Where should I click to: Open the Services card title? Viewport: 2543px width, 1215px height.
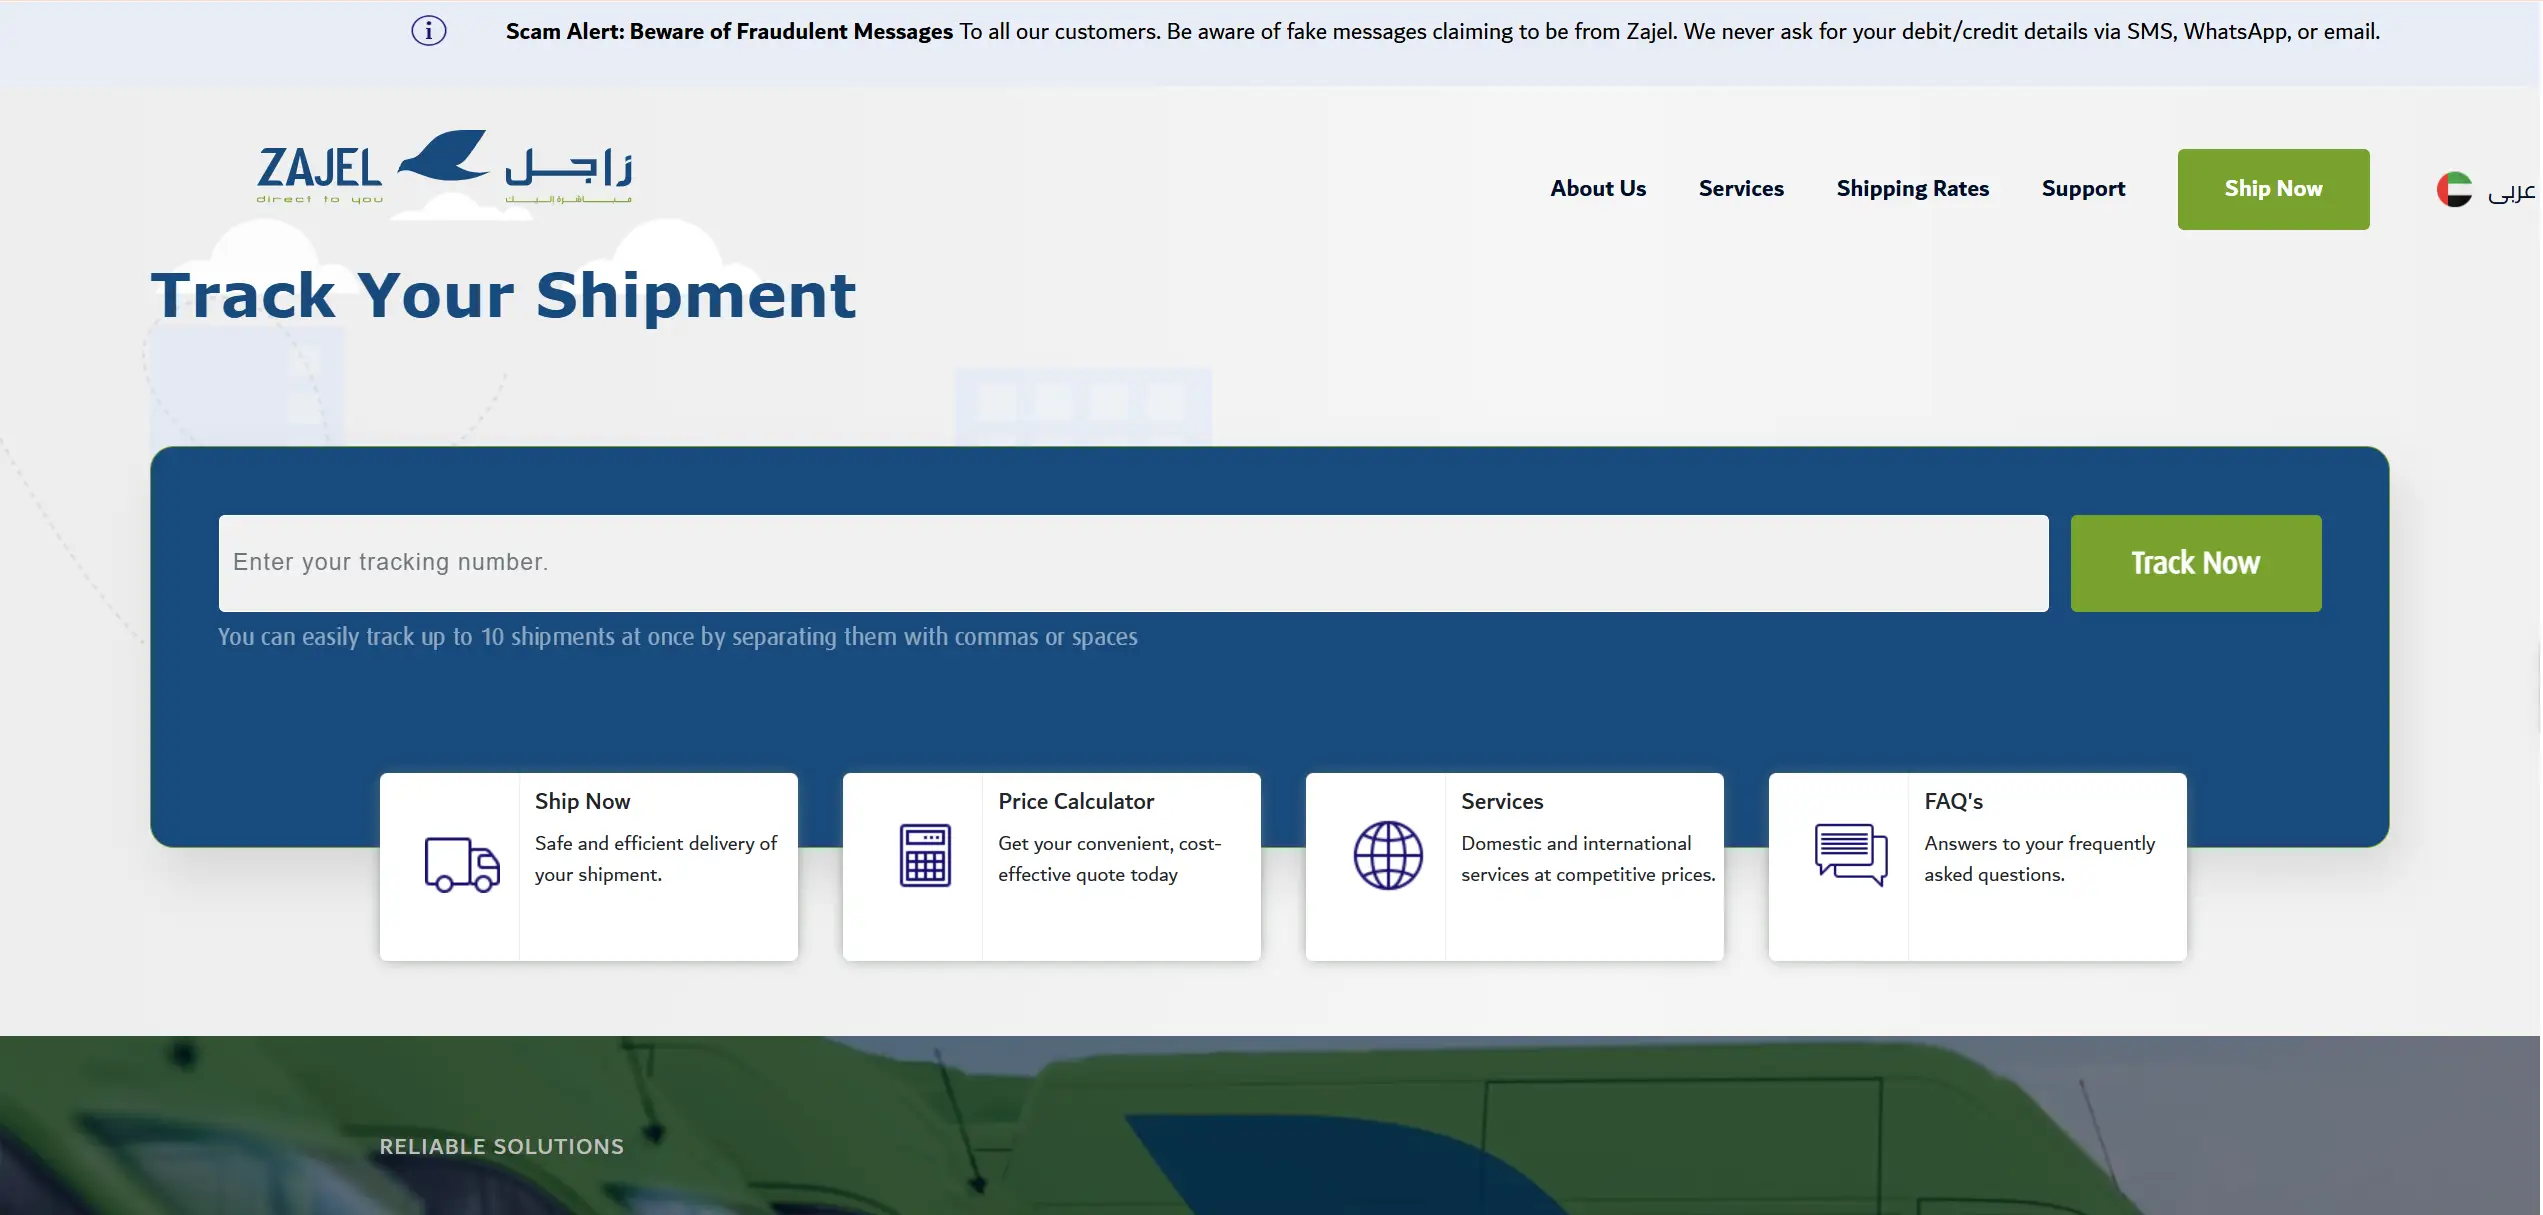click(x=1502, y=801)
